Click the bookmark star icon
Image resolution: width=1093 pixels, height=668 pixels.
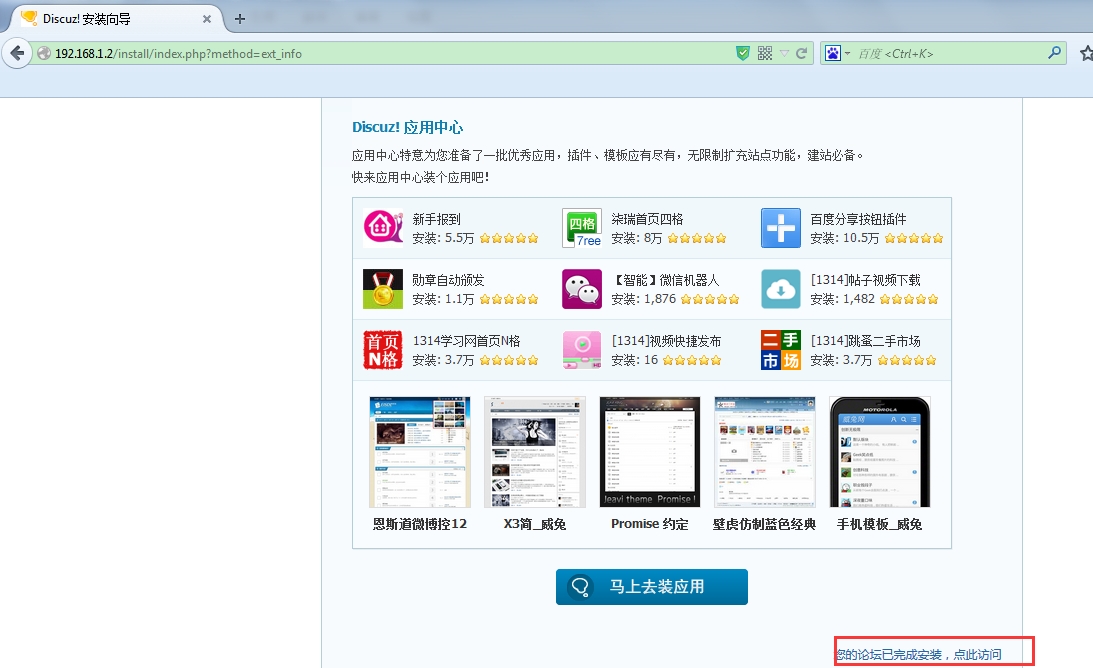(x=1086, y=53)
